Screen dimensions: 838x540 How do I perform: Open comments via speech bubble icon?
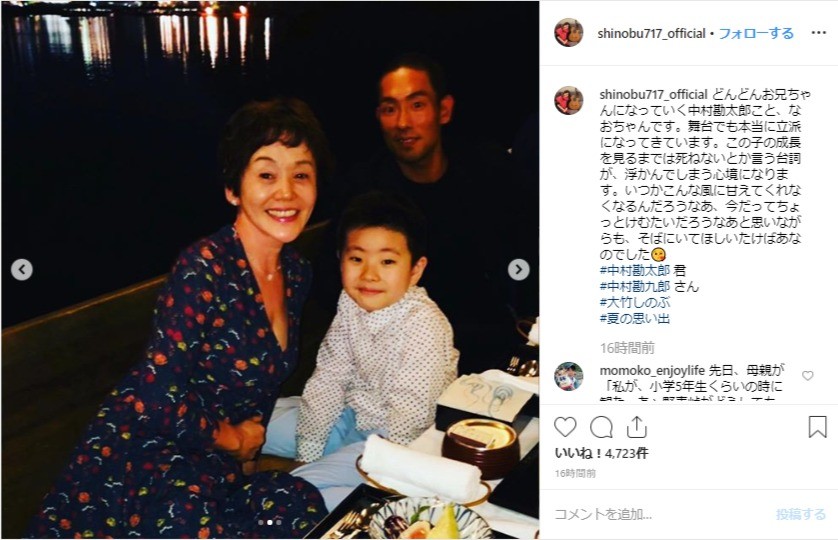601,427
